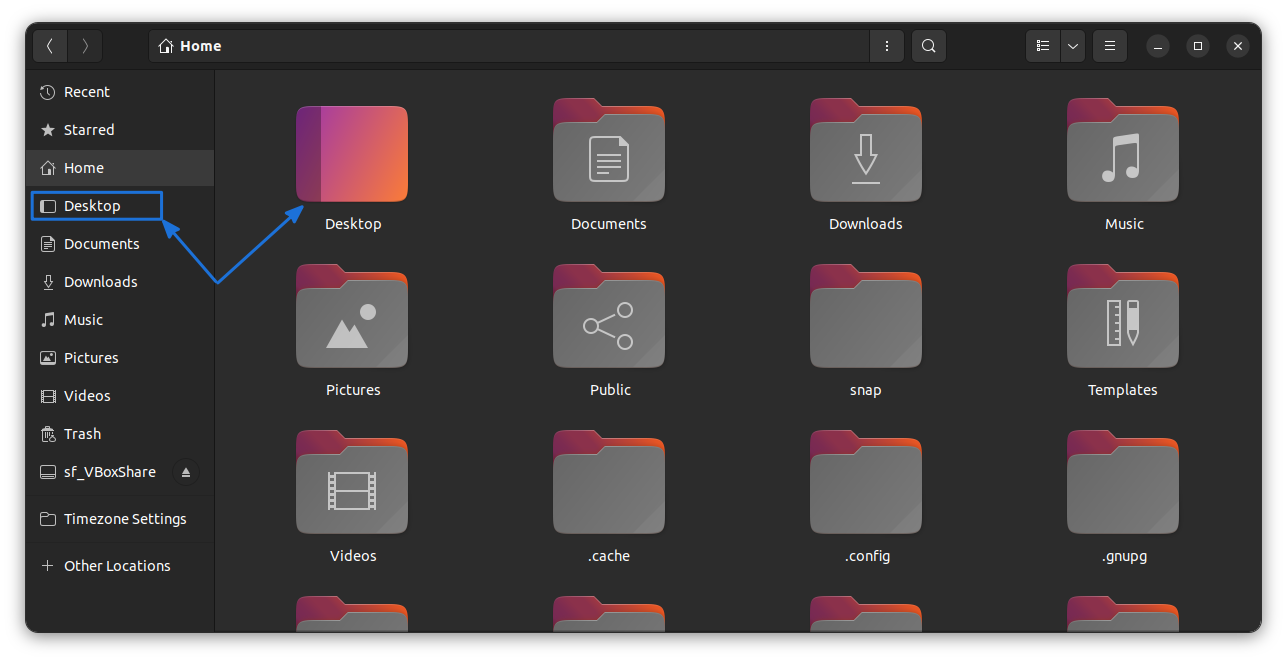1287x661 pixels.
Task: Open the Timezone Settings folder
Action: [x=124, y=518]
